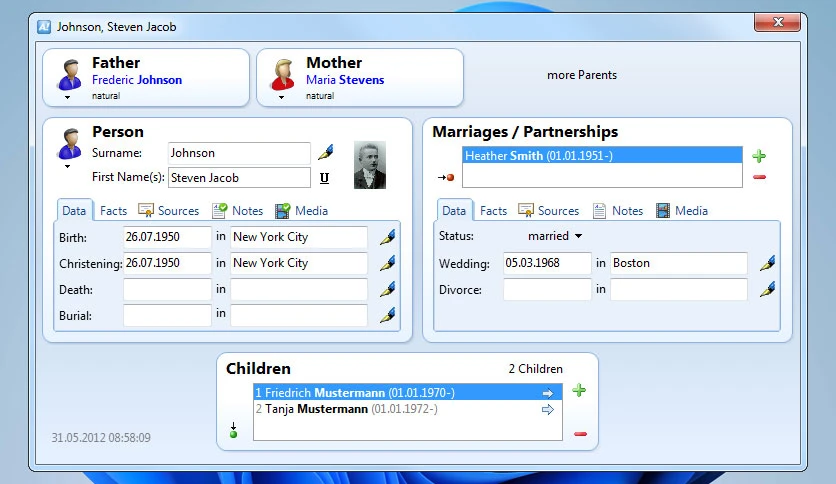Image resolution: width=836 pixels, height=484 pixels.
Task: Open father Frederic Johnson link
Action: click(x=137, y=80)
